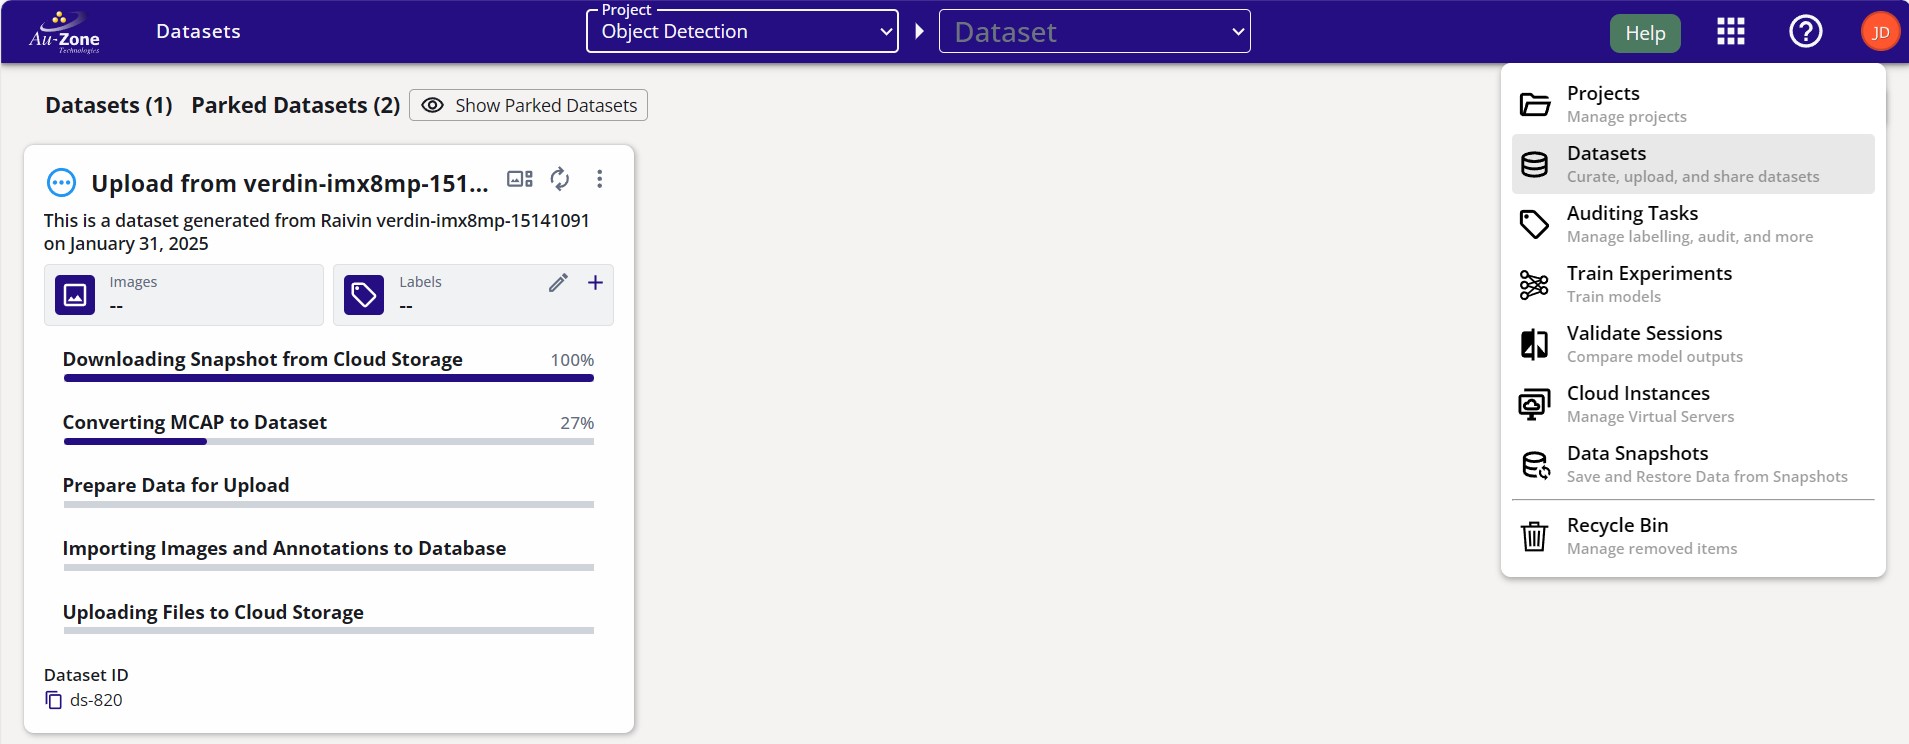
Task: Add a label with the plus icon
Action: point(595,283)
